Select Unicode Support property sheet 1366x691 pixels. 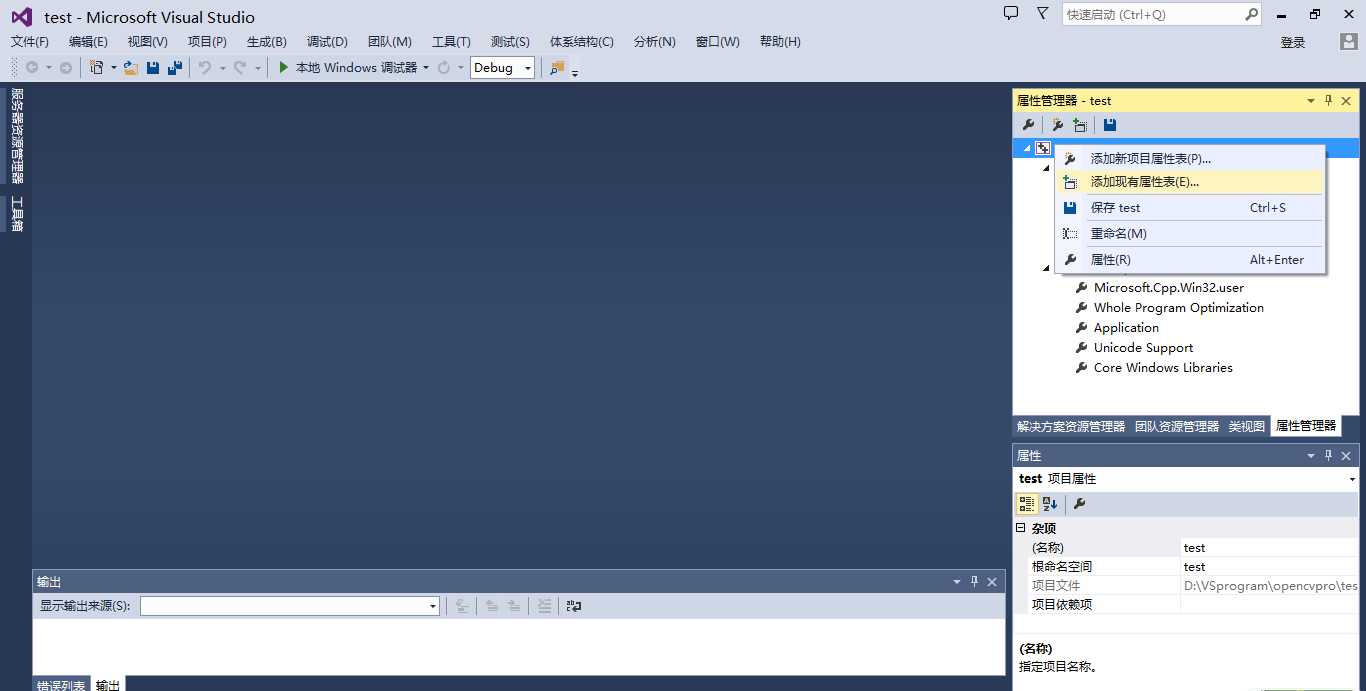pos(1143,348)
